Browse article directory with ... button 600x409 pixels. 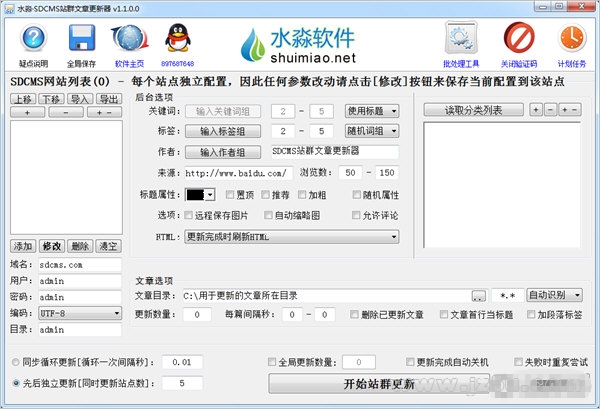coord(479,296)
